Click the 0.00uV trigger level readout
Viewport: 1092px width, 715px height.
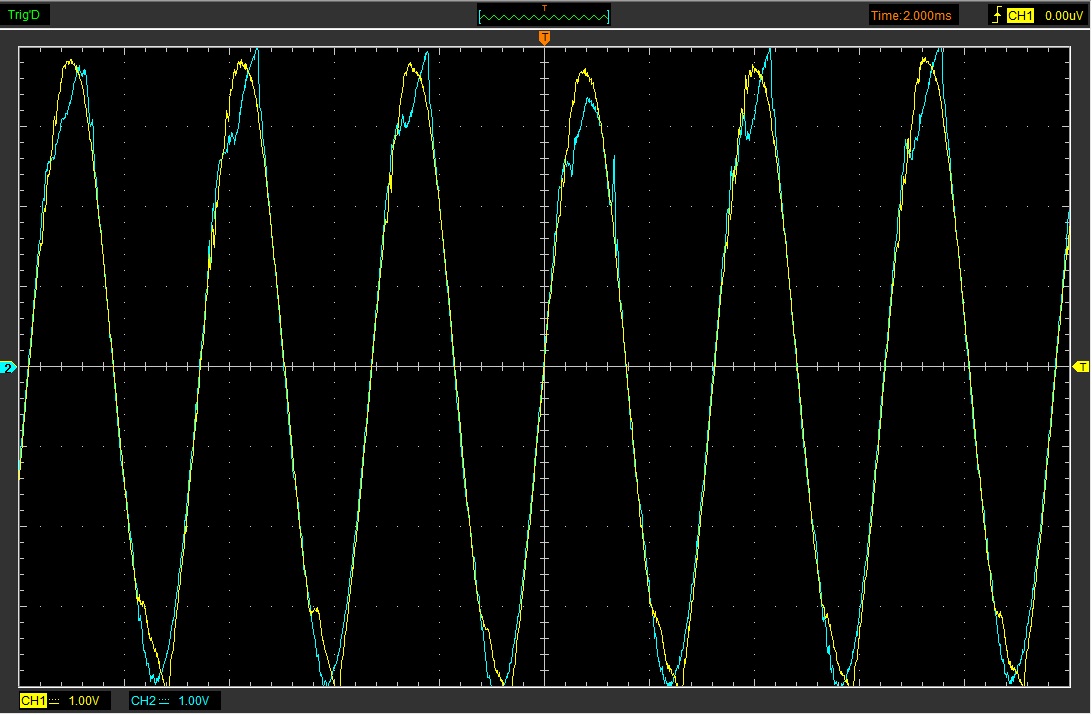click(1063, 15)
